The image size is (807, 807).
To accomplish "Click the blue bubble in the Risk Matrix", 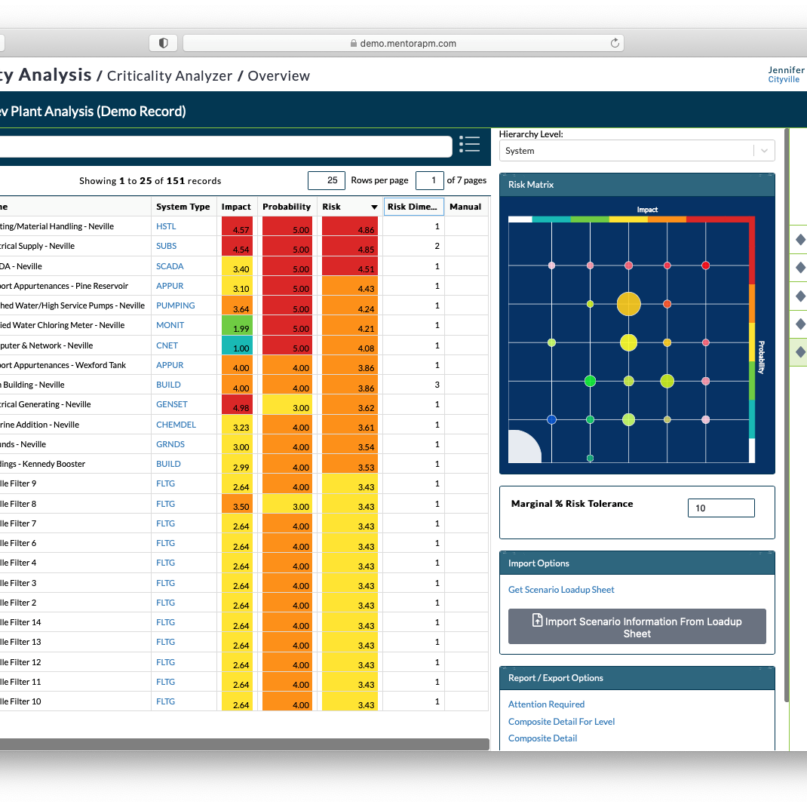I will point(551,420).
